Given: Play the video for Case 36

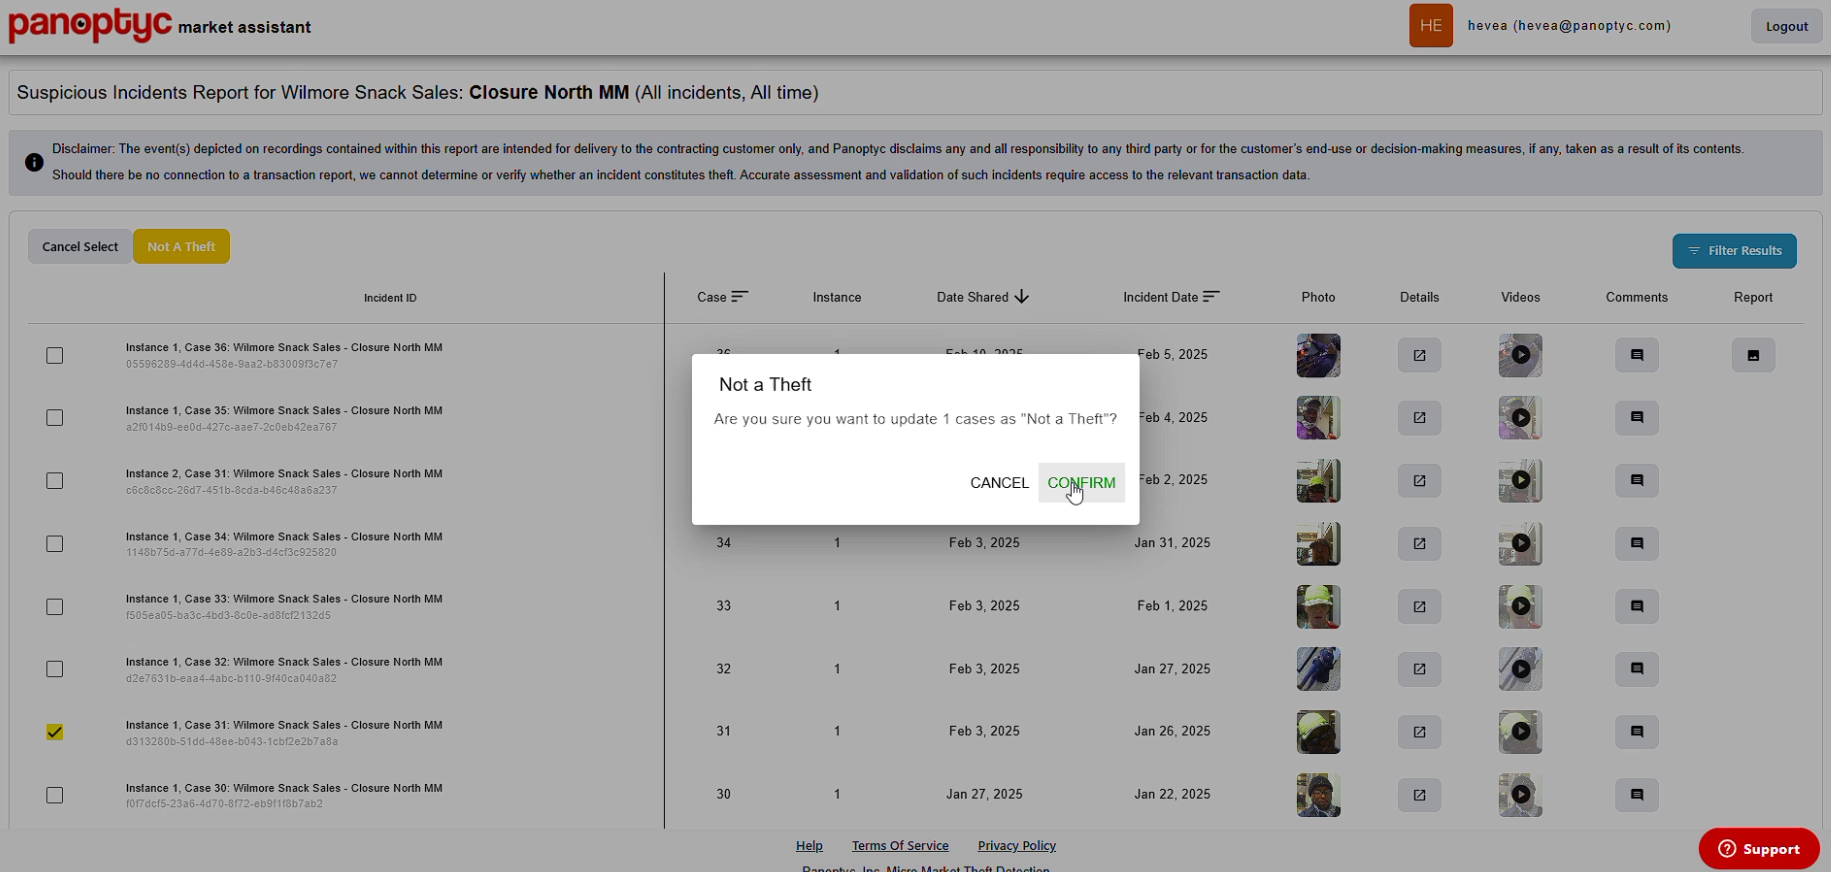Looking at the screenshot, I should coord(1520,355).
